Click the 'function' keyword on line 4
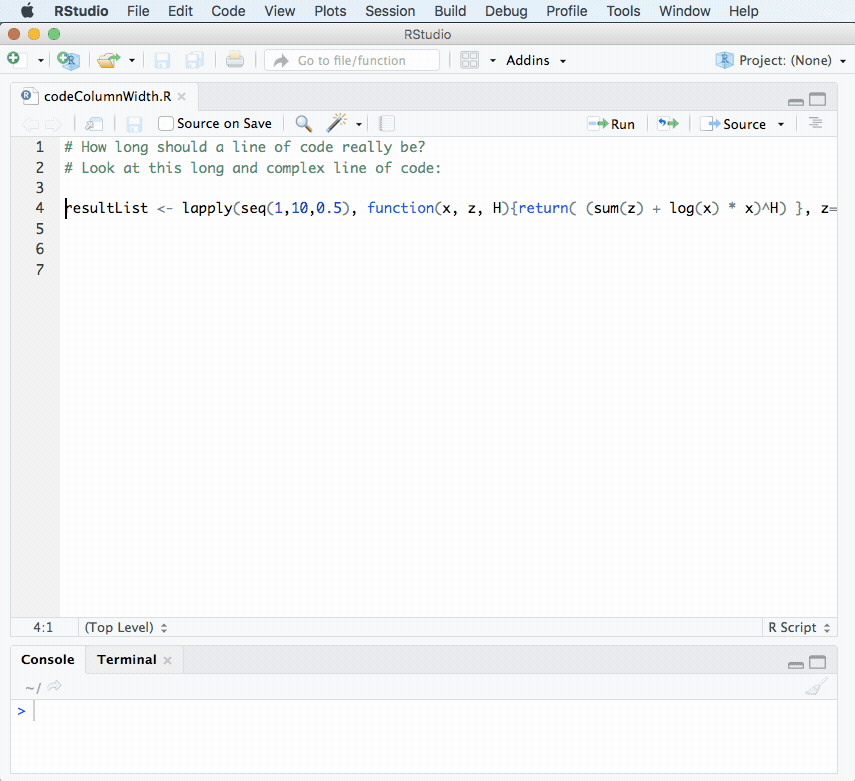Screen dimensions: 855x781 (x=400, y=208)
